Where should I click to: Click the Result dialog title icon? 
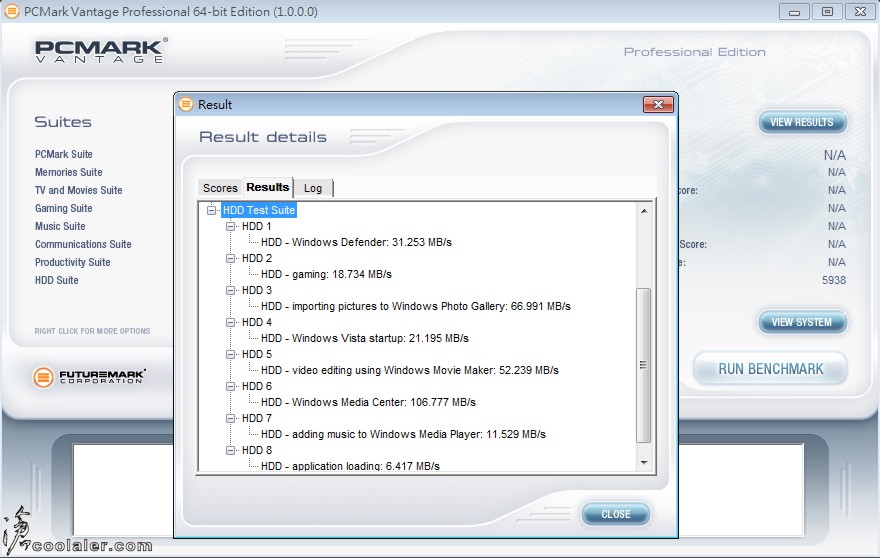tap(186, 104)
